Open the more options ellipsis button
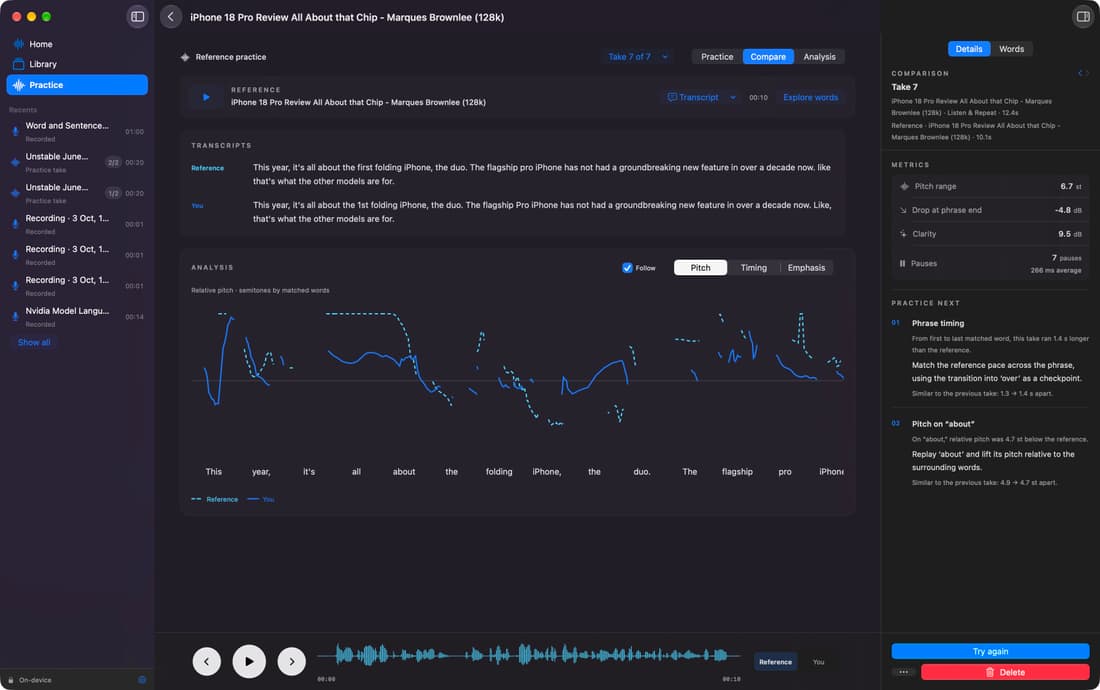 904,672
